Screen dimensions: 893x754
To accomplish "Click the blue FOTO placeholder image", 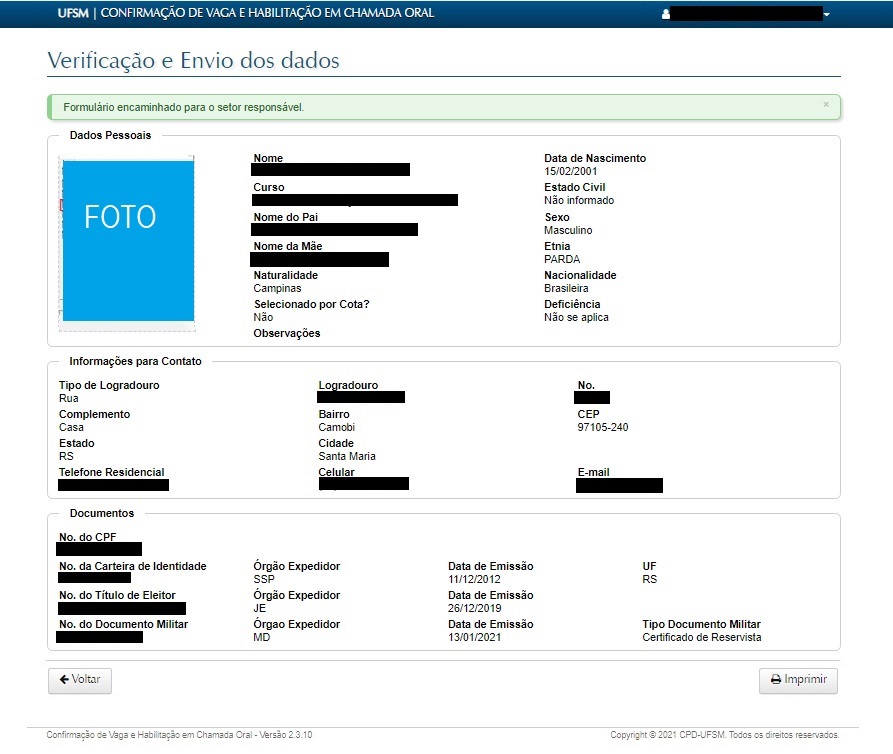I will 128,240.
